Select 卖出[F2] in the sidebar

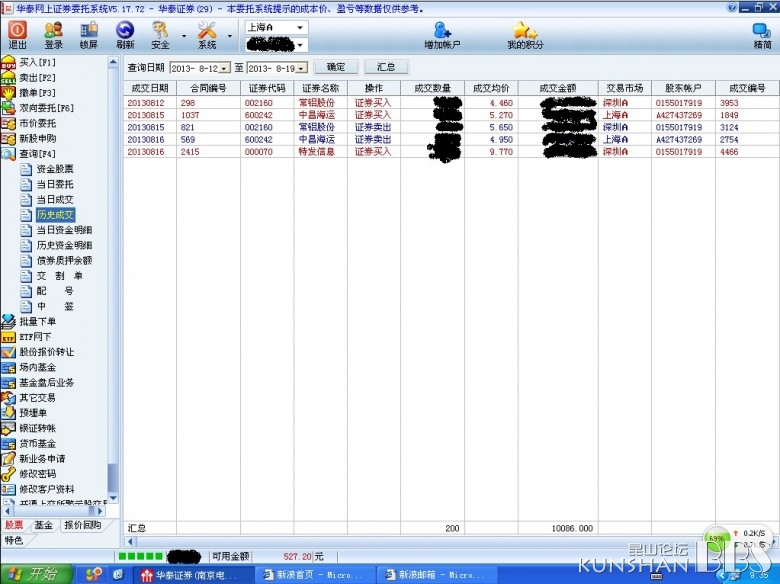click(37, 78)
